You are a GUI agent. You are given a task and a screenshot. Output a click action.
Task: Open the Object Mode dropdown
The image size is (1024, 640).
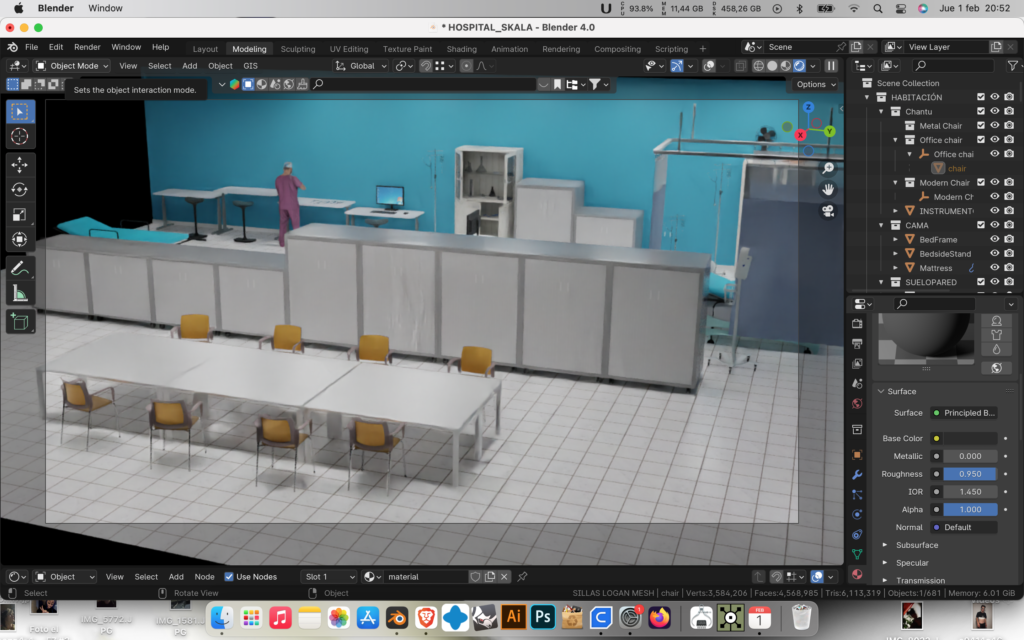[x=73, y=66]
